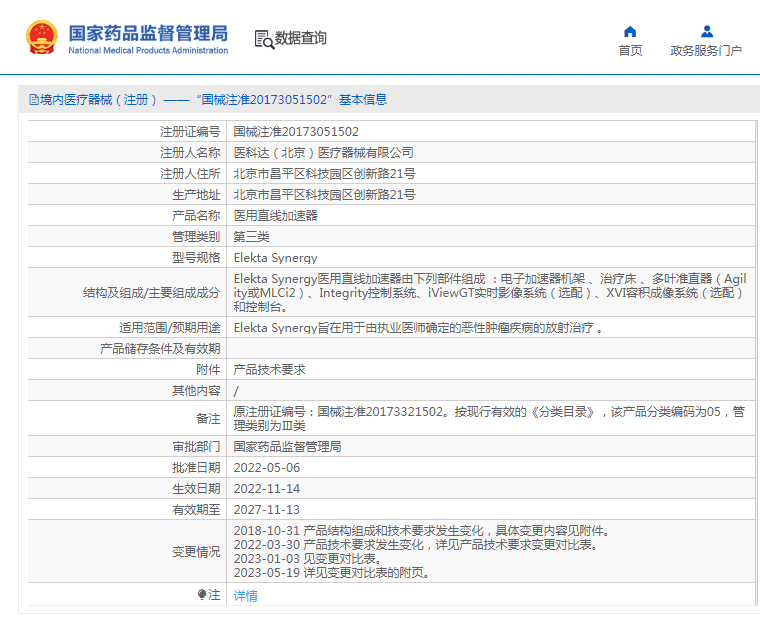Click product name value 医用直线加速器
Viewport: 760px width, 627px height.
(x=275, y=215)
